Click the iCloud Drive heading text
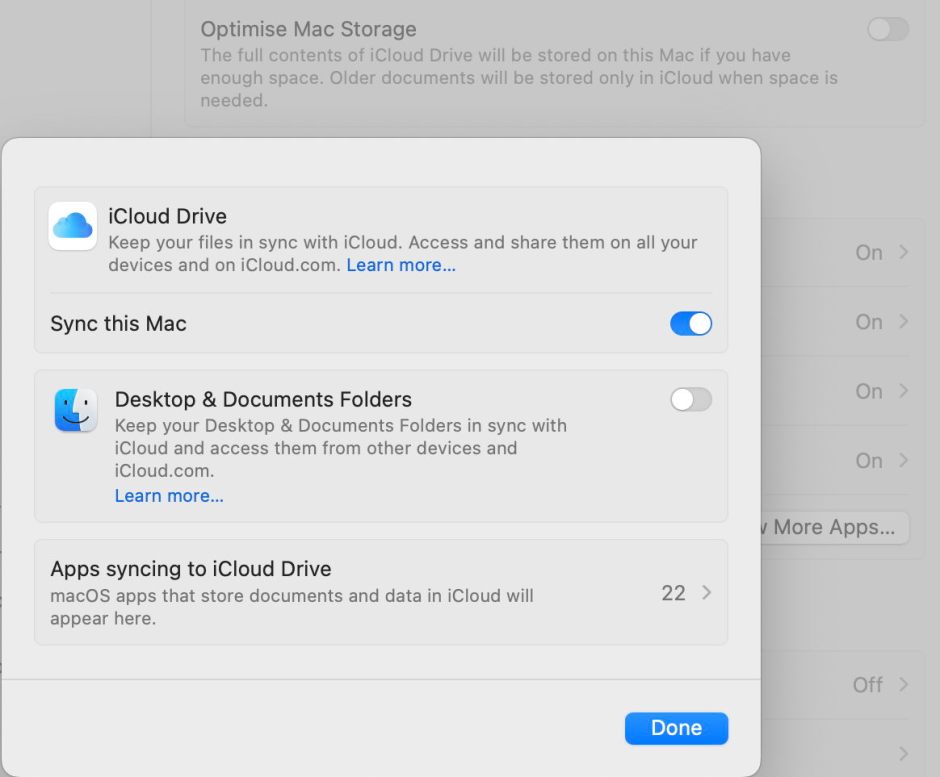Image resolution: width=940 pixels, height=777 pixels. tap(167, 216)
